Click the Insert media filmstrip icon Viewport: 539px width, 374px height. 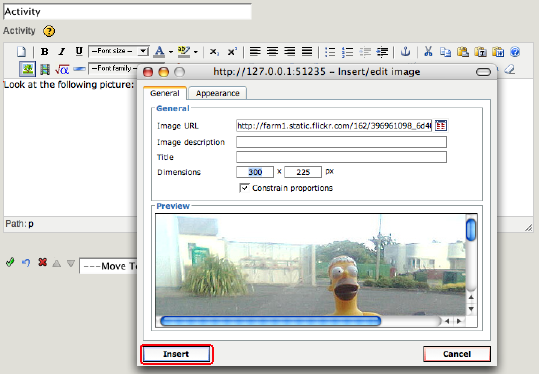pyautogui.click(x=45, y=69)
